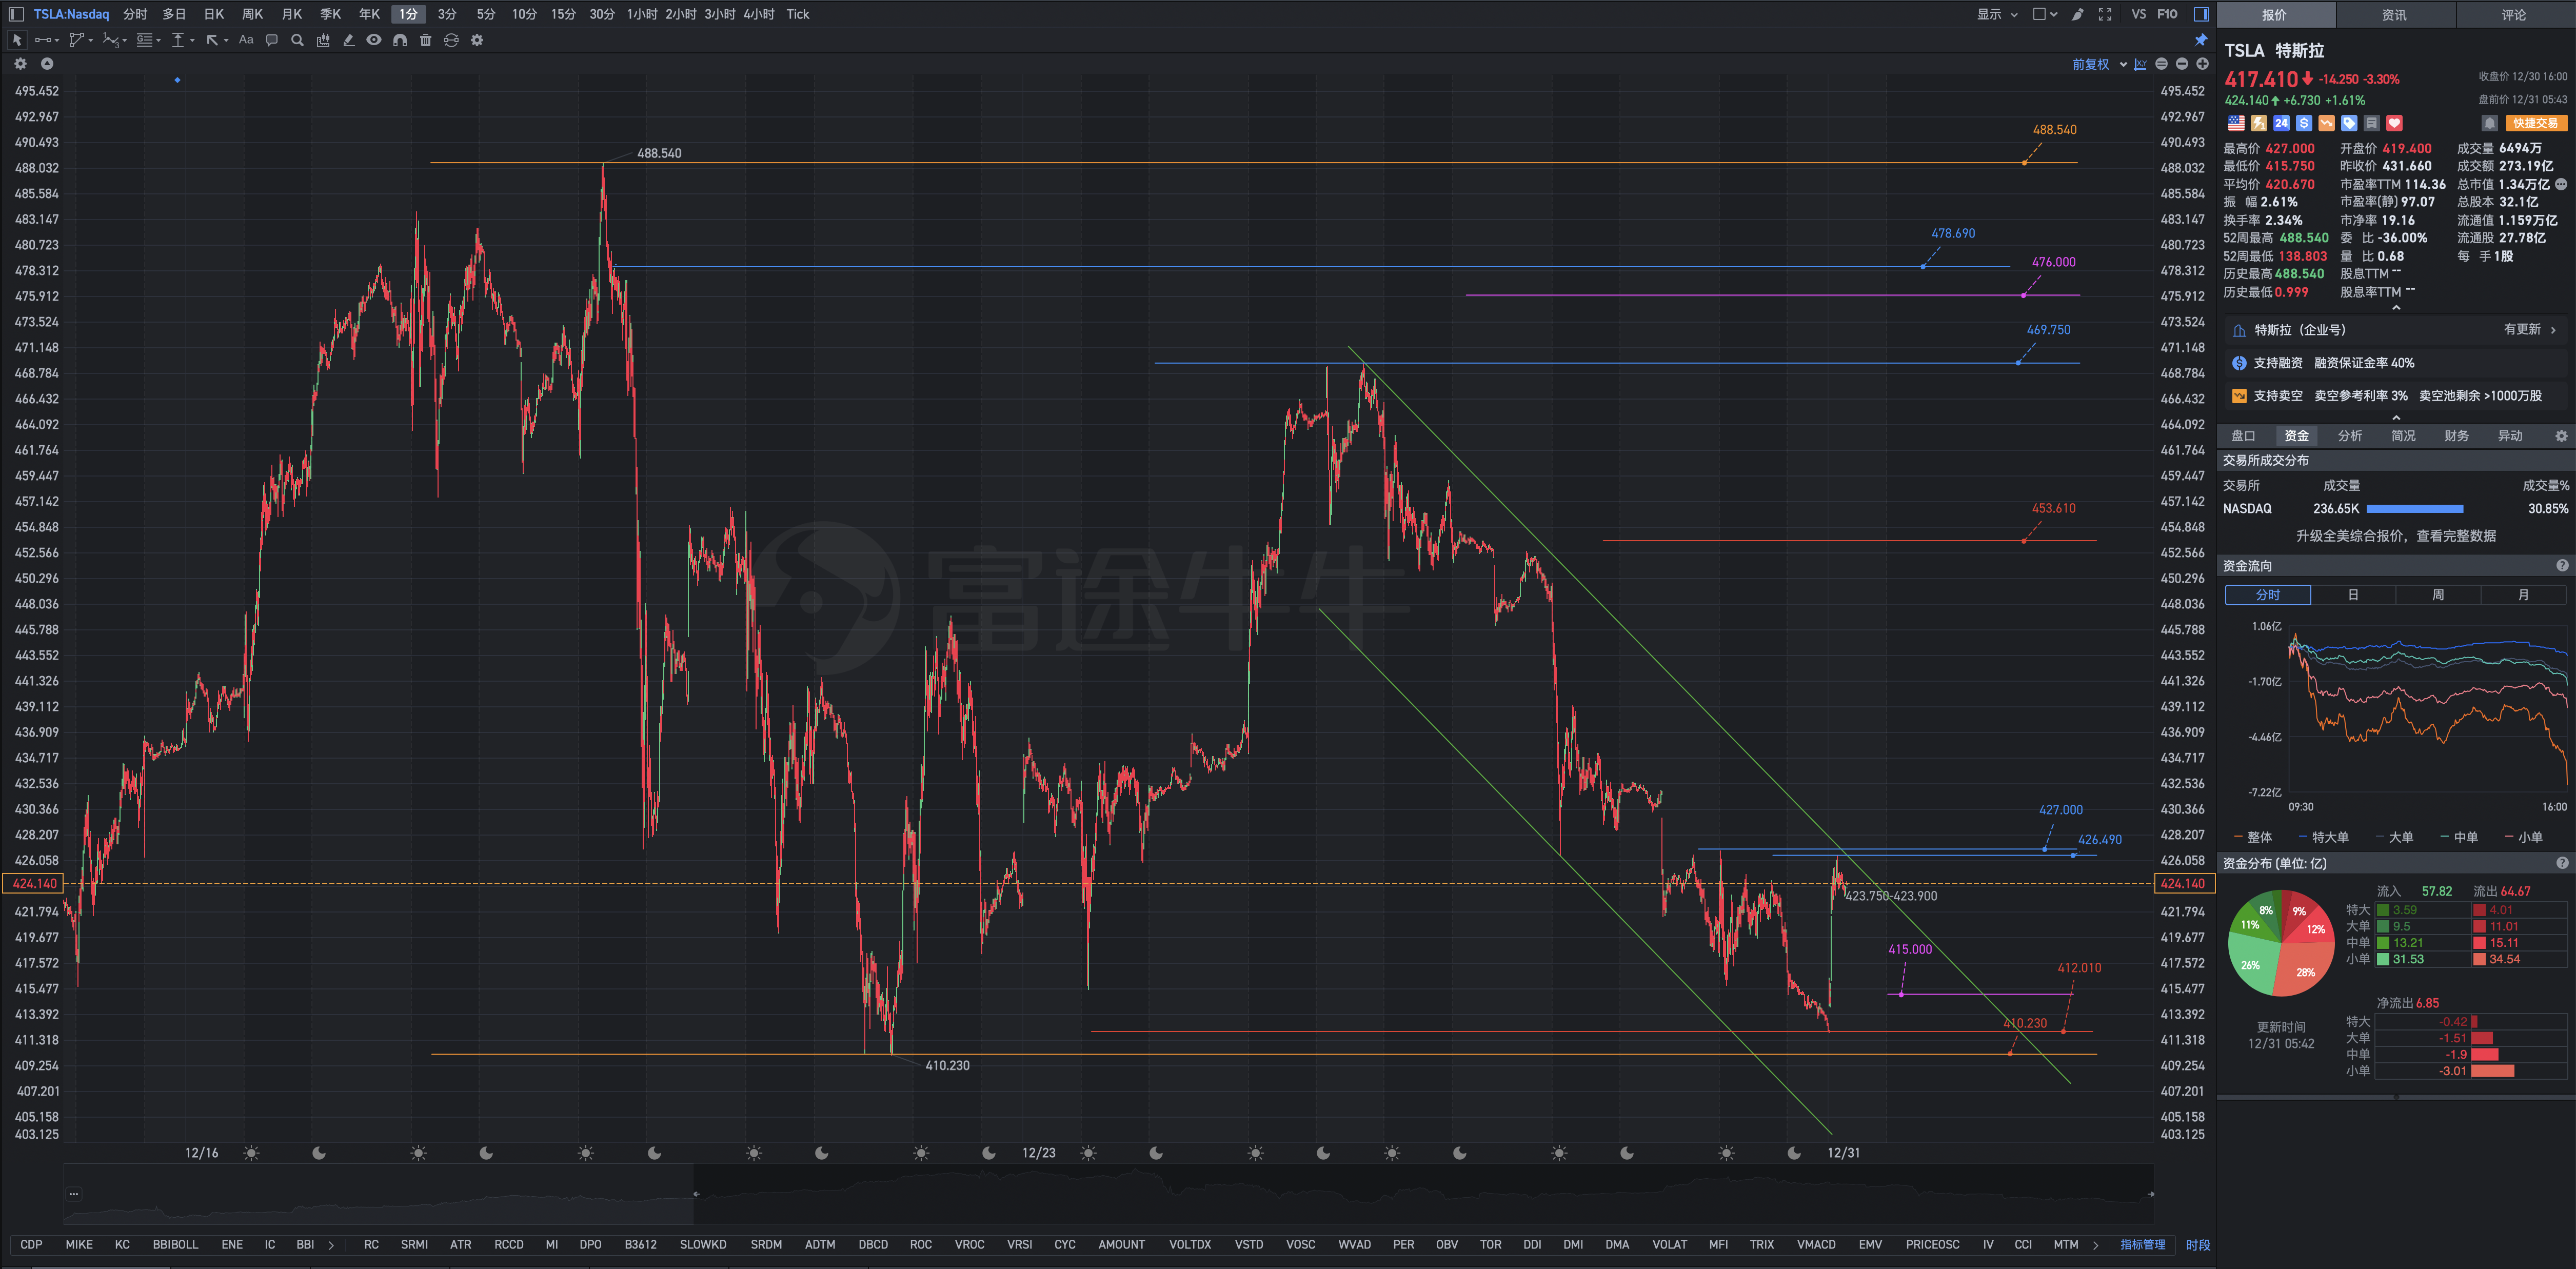Click the chart overview navigator strip
The height and width of the screenshot is (1269, 2576).
pyautogui.click(x=1108, y=1194)
